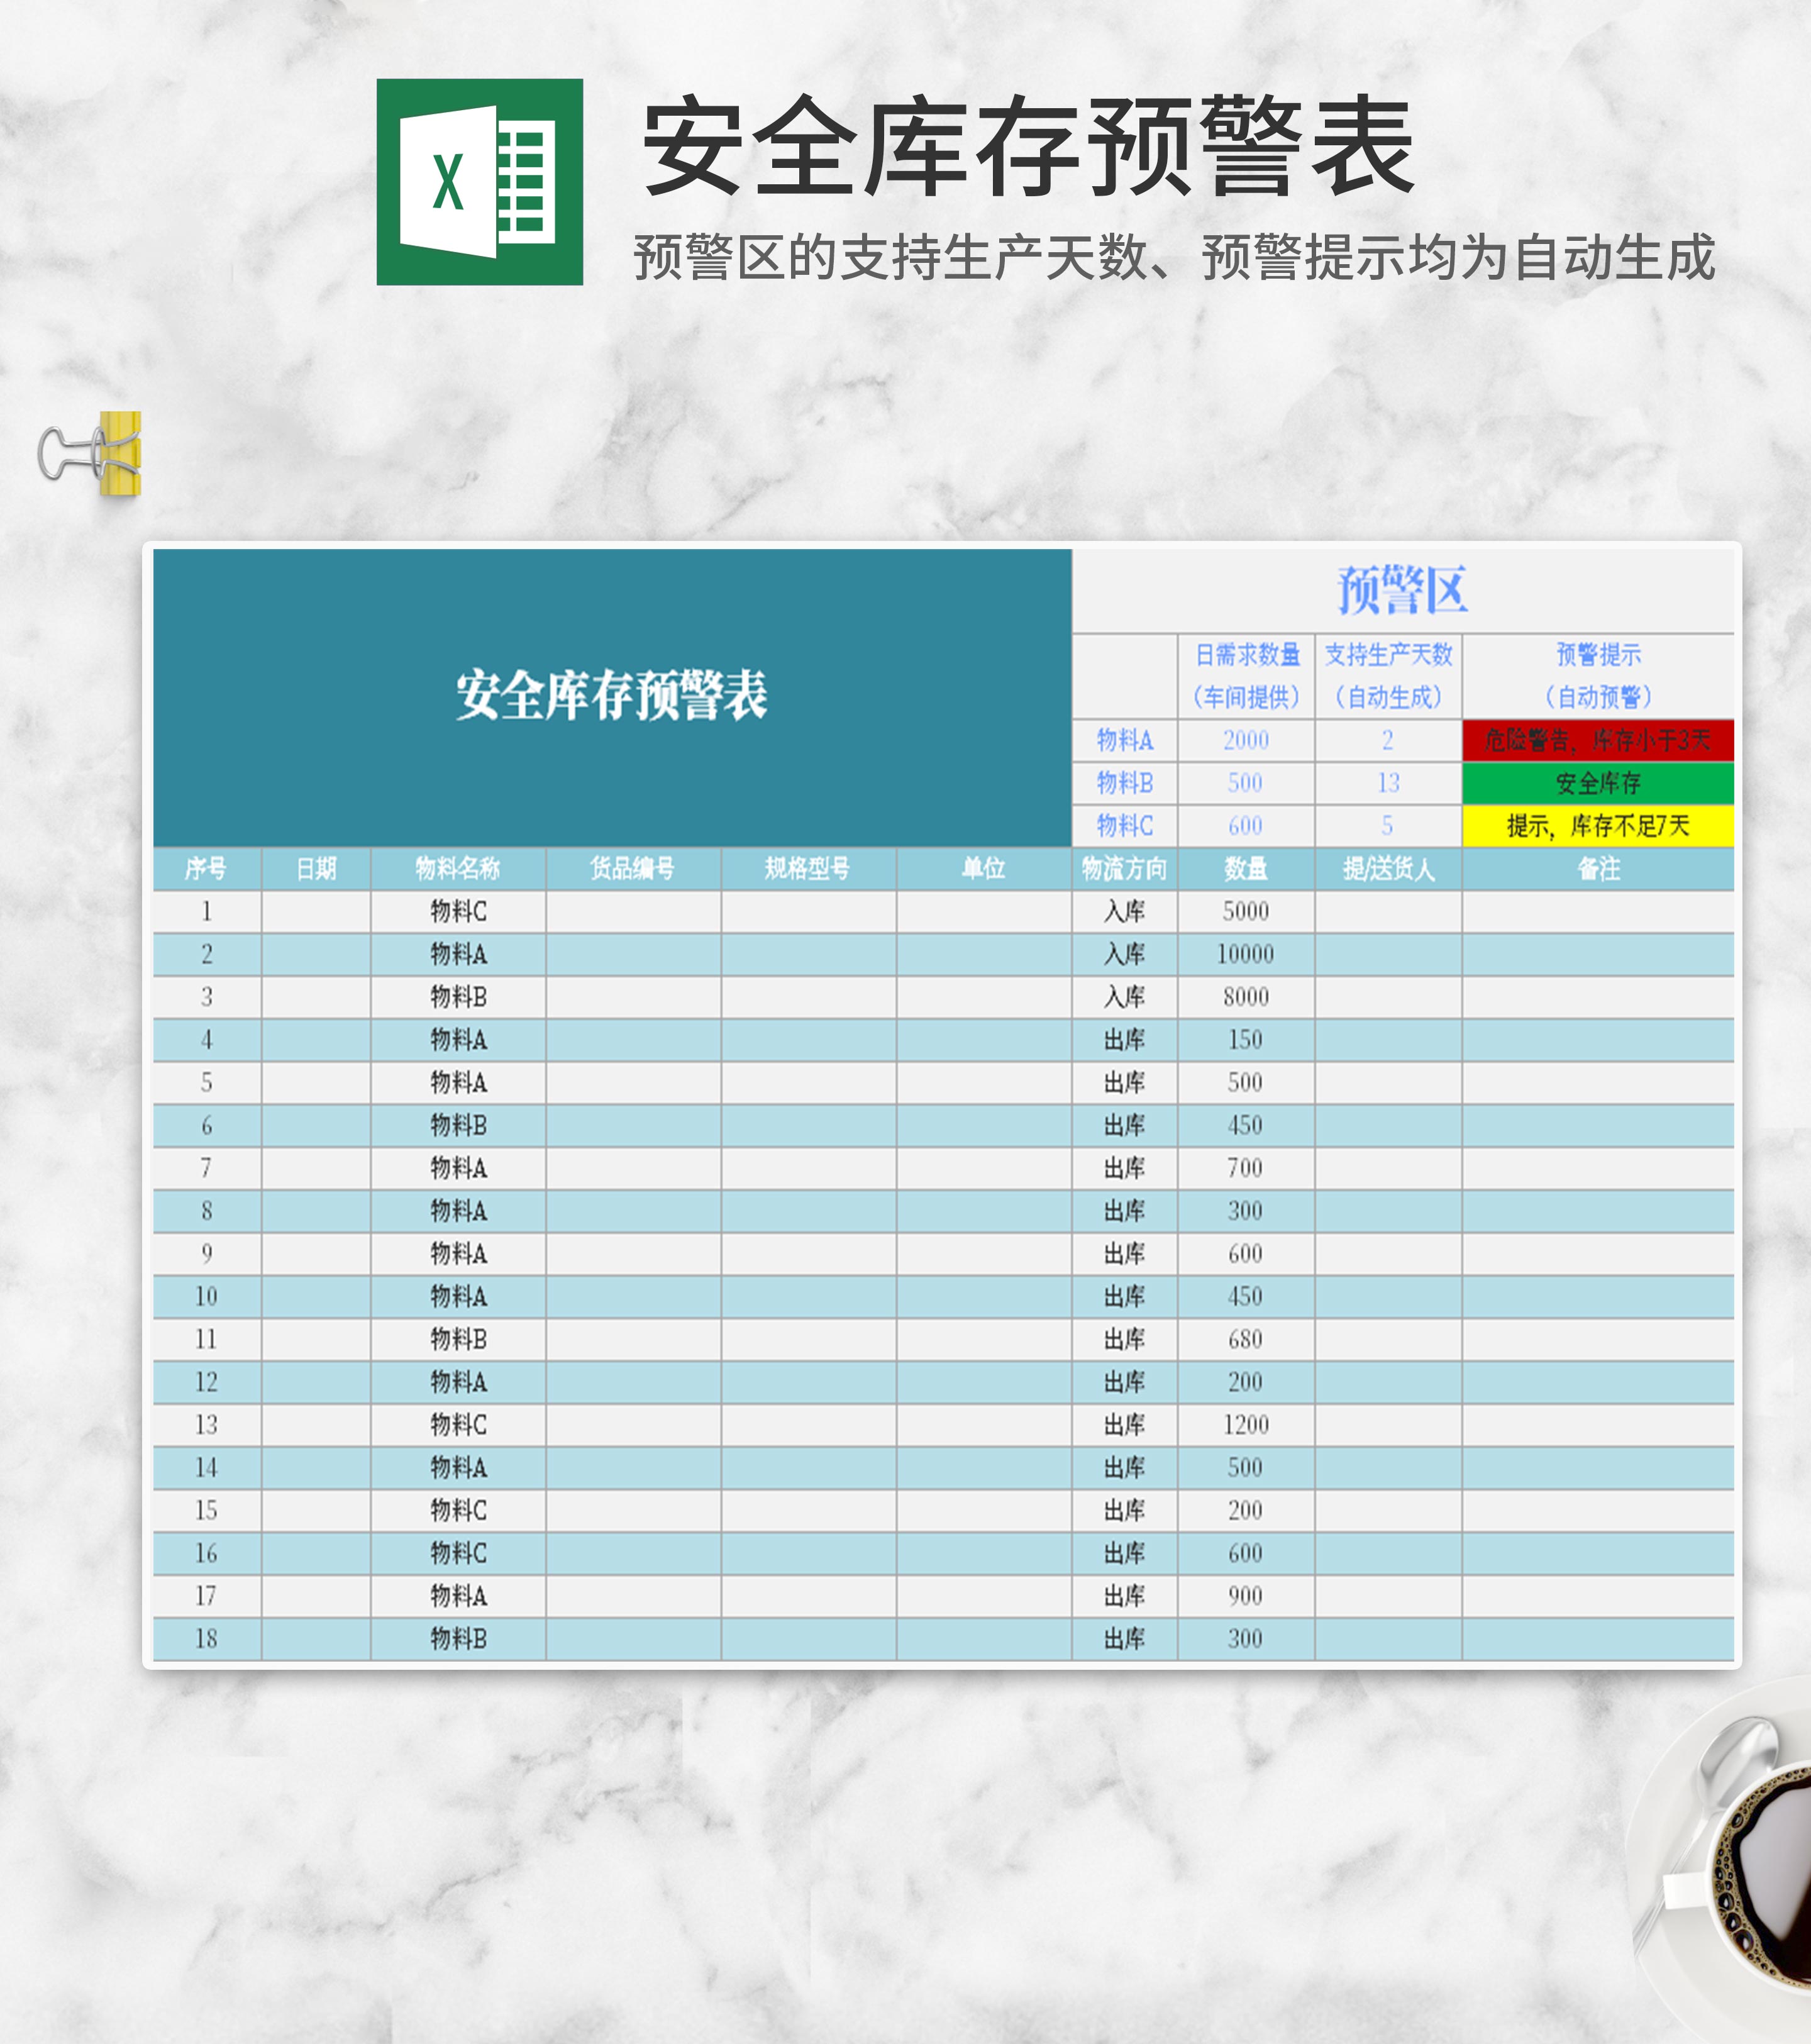Select the green 安全库存 status cell

click(1597, 783)
